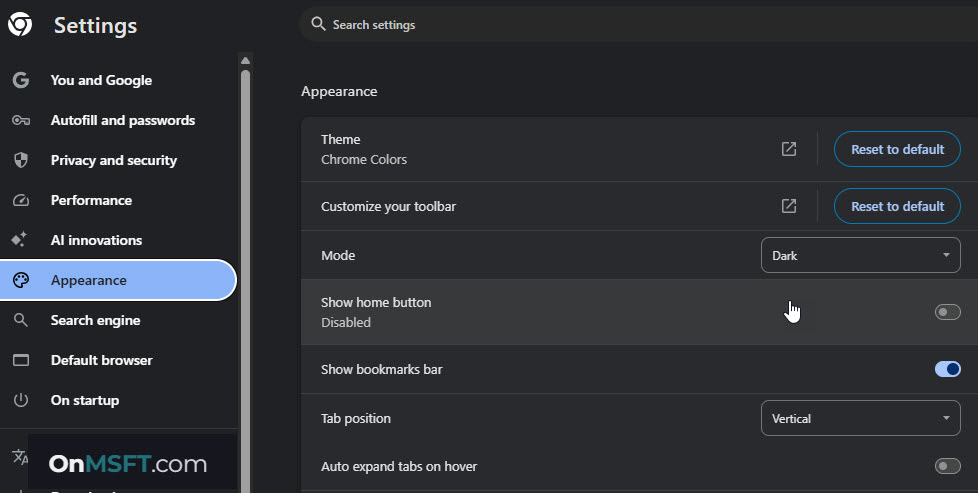The height and width of the screenshot is (493, 978).
Task: Click the AI innovations sparkle icon
Action: point(20,240)
